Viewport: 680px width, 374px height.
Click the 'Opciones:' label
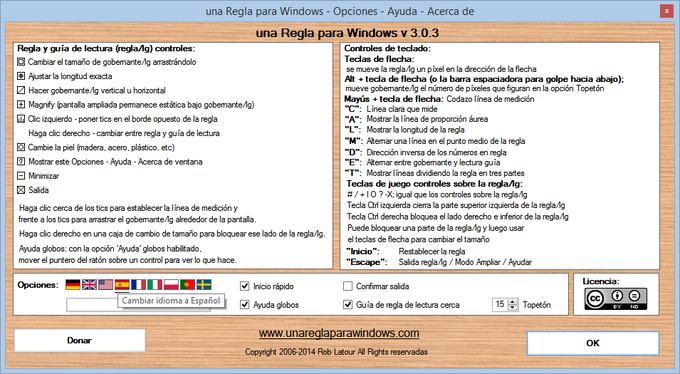point(38,285)
